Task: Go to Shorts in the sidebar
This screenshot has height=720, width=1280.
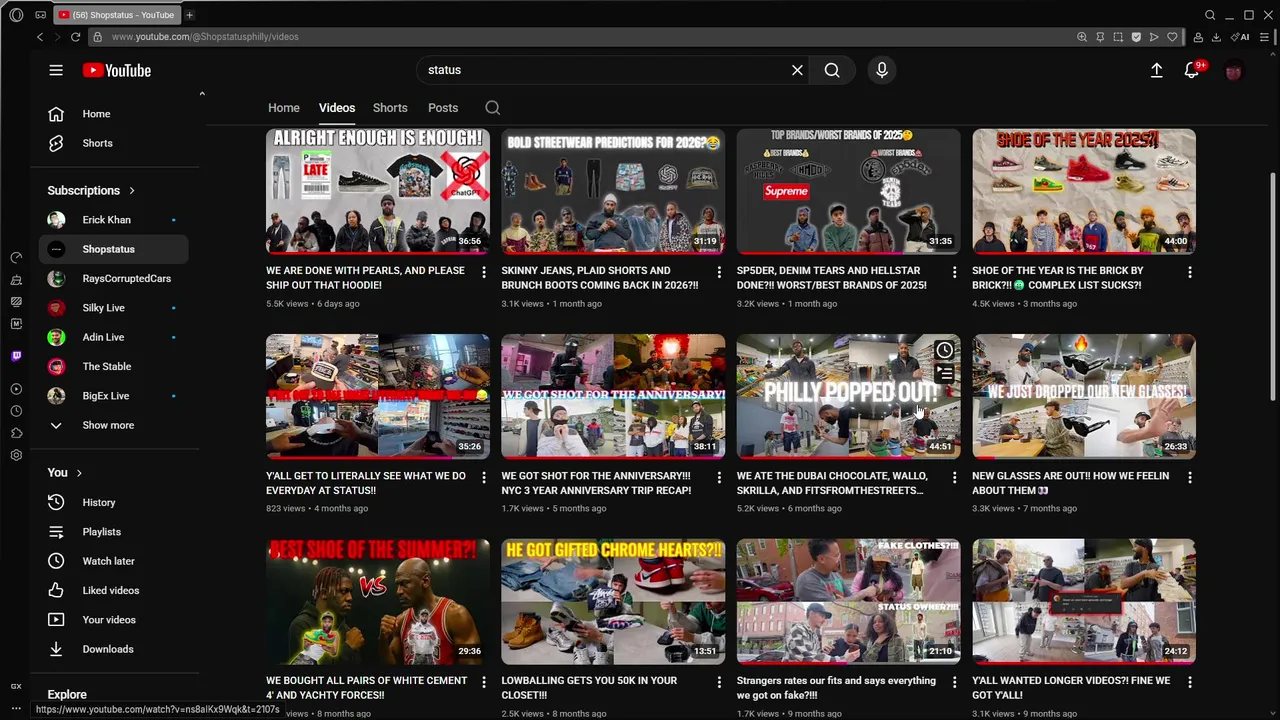Action: pos(113,143)
